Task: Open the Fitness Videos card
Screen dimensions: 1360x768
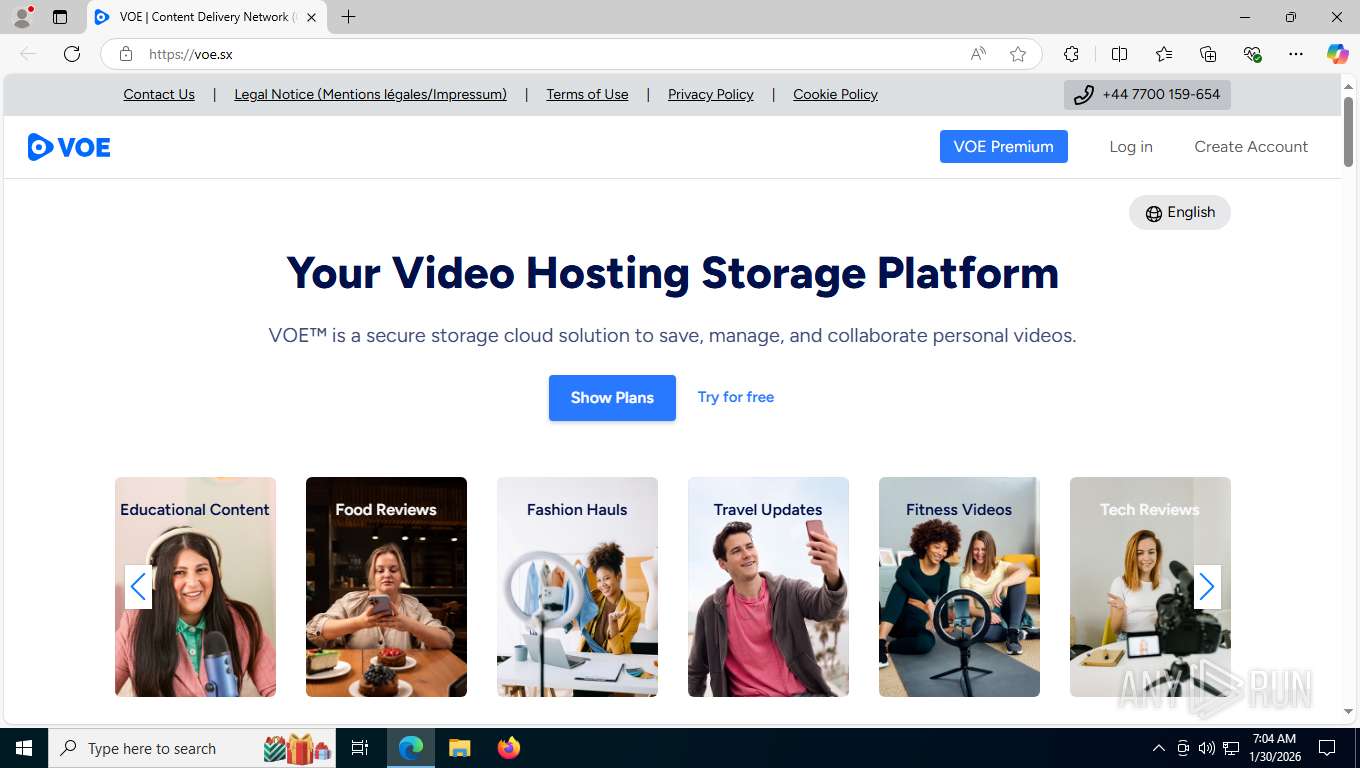Action: [x=959, y=587]
